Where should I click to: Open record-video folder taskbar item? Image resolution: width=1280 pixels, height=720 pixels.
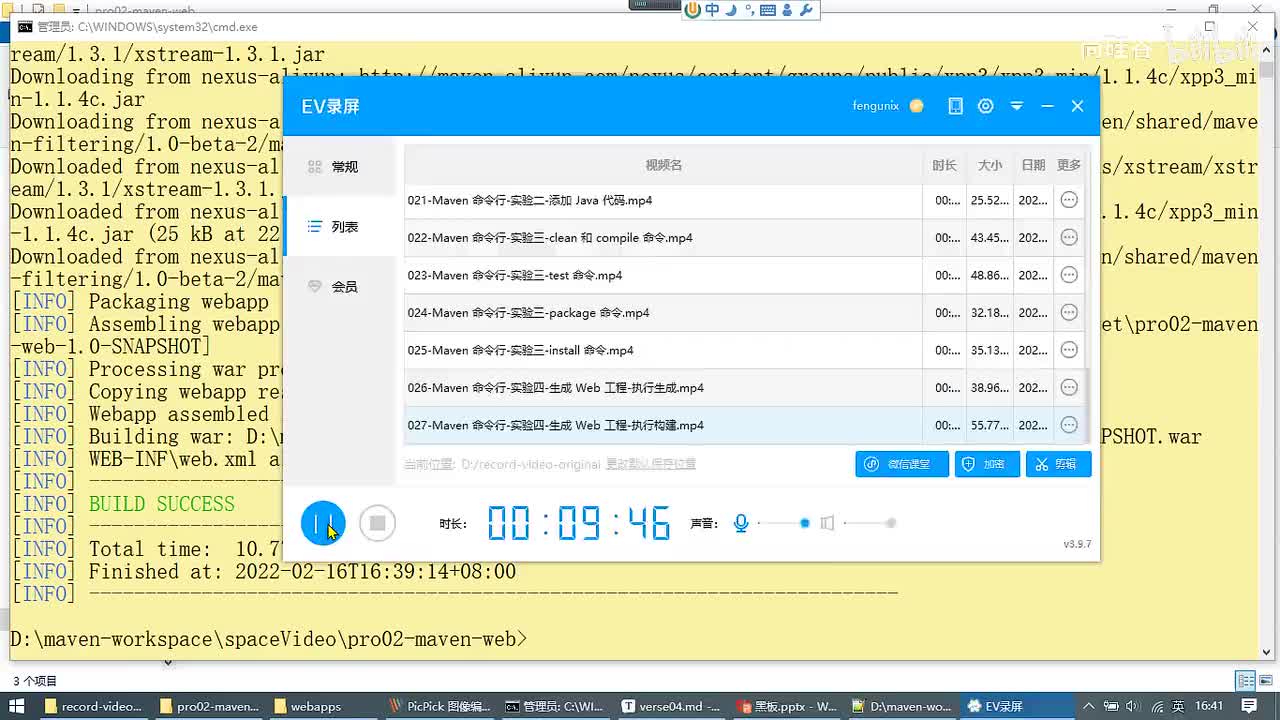[94, 706]
